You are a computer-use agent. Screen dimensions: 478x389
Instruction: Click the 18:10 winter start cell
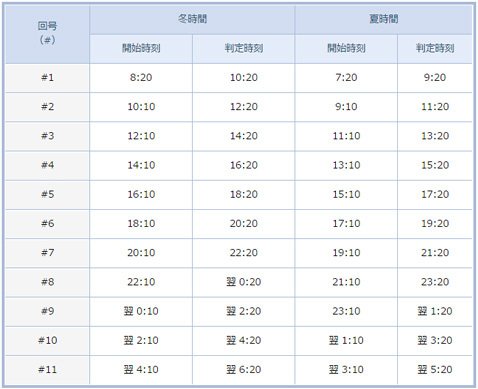click(x=141, y=224)
